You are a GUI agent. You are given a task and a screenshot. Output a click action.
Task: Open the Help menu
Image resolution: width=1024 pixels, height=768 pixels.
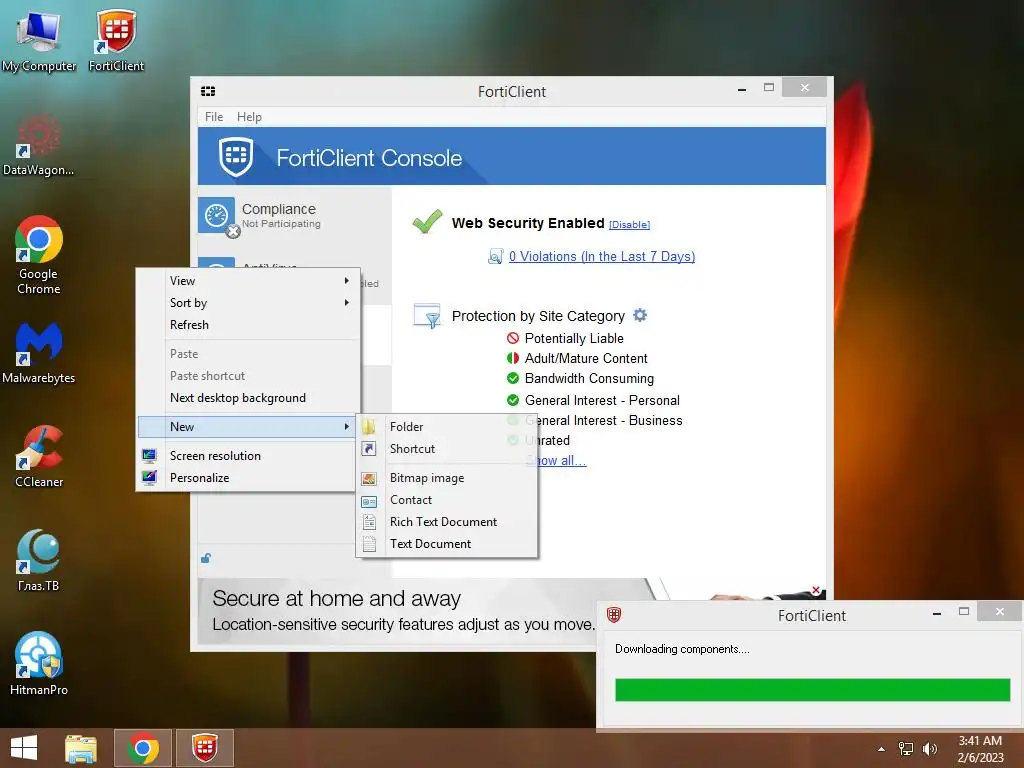[x=249, y=117]
